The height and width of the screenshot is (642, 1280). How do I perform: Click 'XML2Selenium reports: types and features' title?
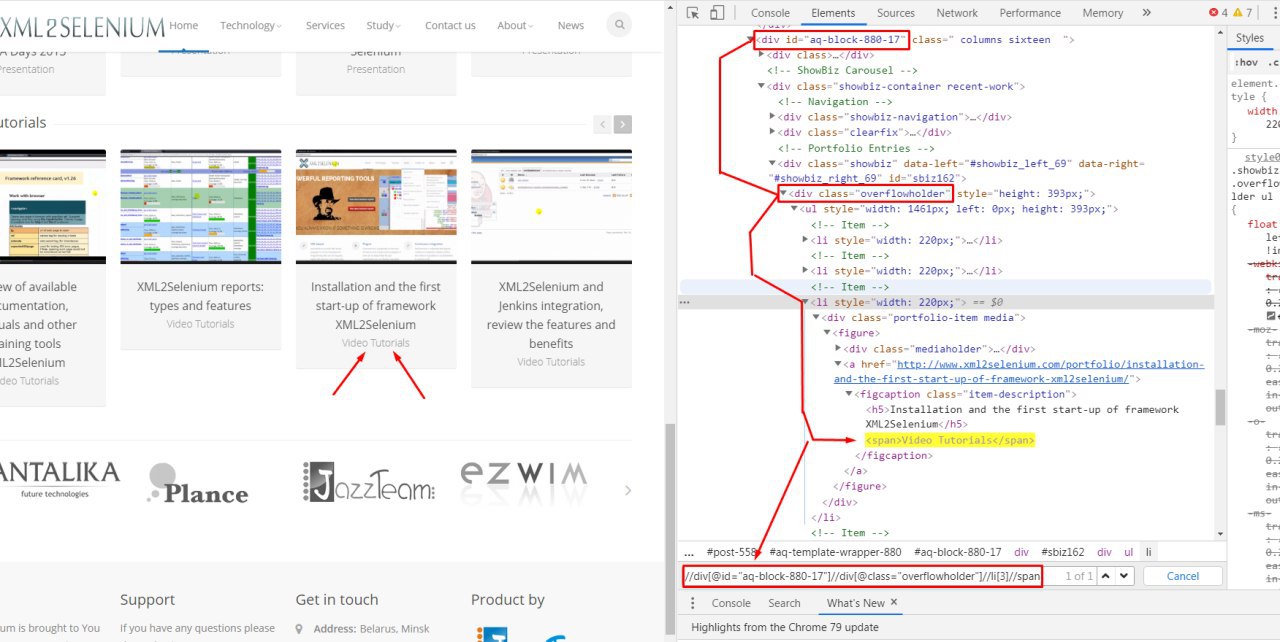[200, 296]
